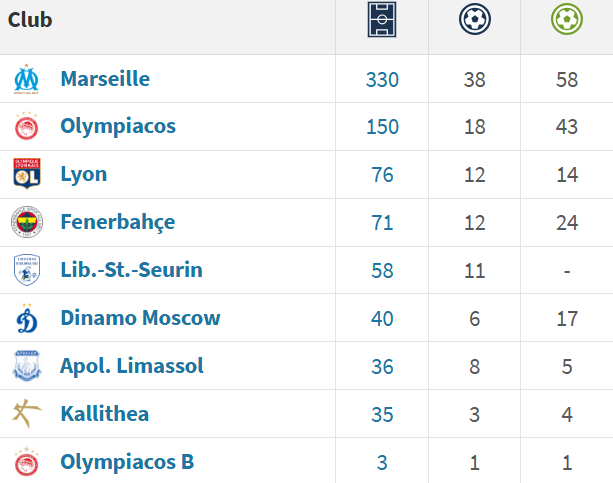This screenshot has height=483, width=613.
Task: Sort by goals dark ball icon
Action: (x=474, y=19)
